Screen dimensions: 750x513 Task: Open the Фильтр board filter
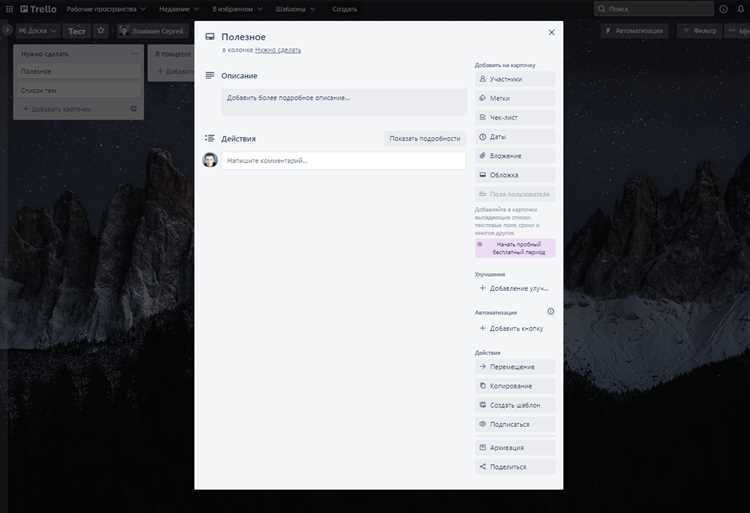pos(699,31)
